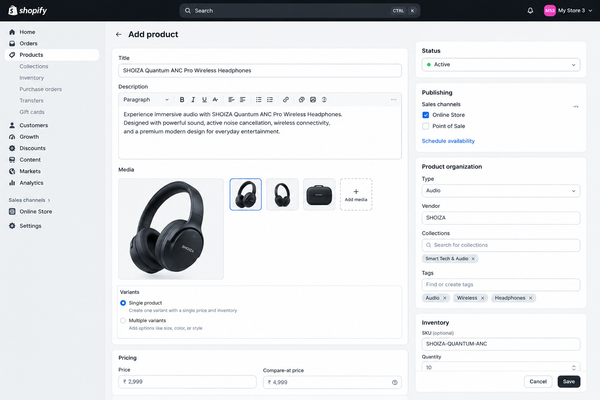This screenshot has width=600, height=400.
Task: Open the text color tool
Action: tap(215, 100)
